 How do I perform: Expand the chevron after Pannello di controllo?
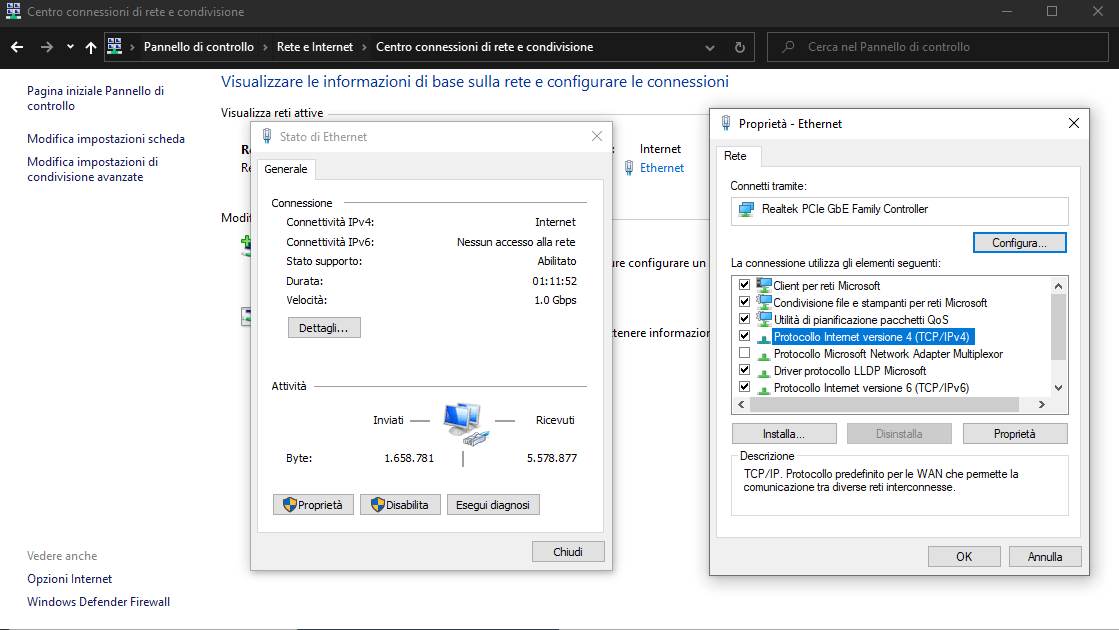tap(265, 47)
